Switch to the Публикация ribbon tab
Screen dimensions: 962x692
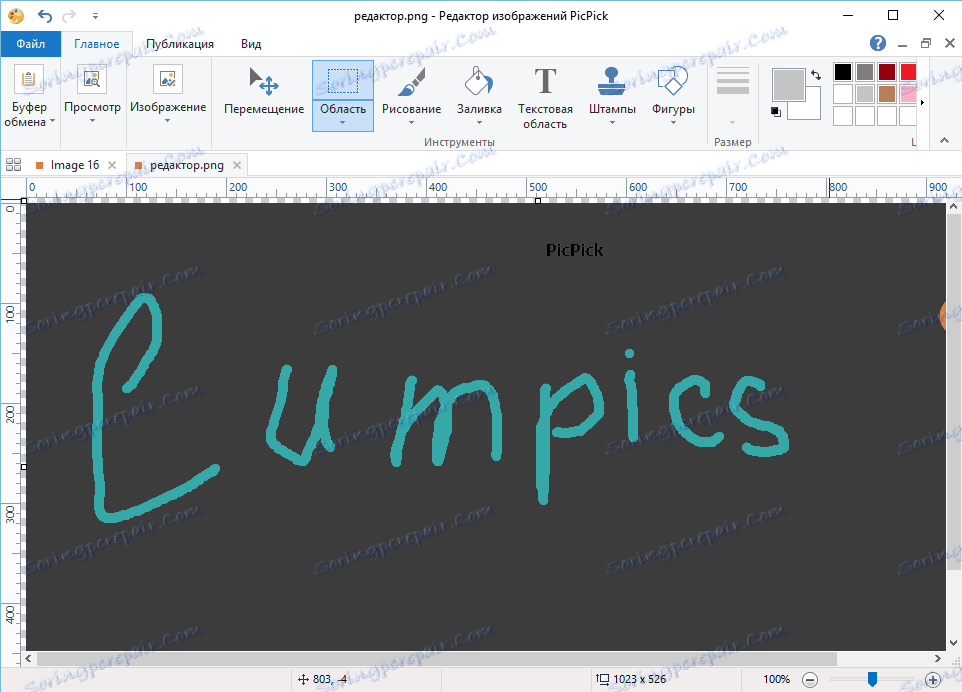click(180, 44)
